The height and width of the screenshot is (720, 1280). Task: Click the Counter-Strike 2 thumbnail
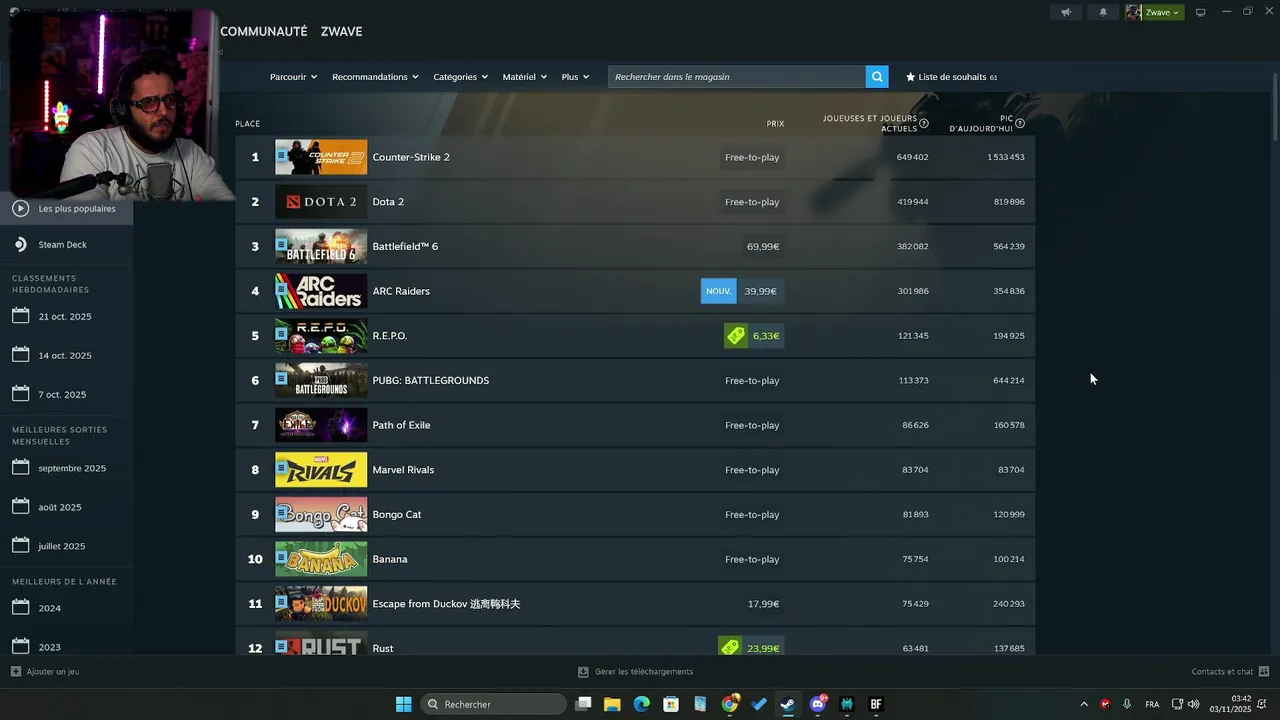pyautogui.click(x=321, y=157)
